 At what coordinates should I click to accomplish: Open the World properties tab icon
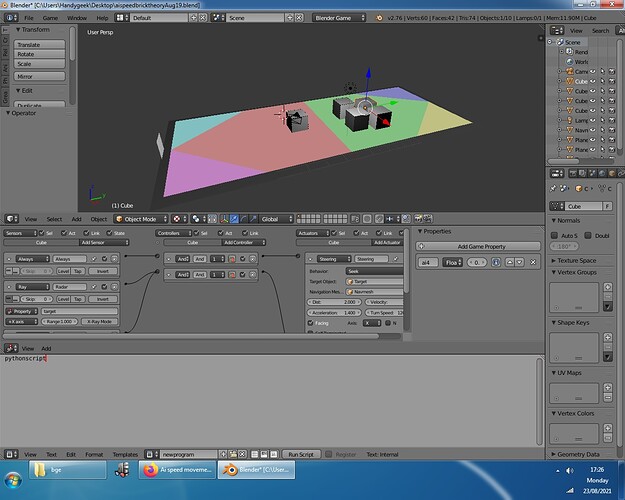(602, 173)
